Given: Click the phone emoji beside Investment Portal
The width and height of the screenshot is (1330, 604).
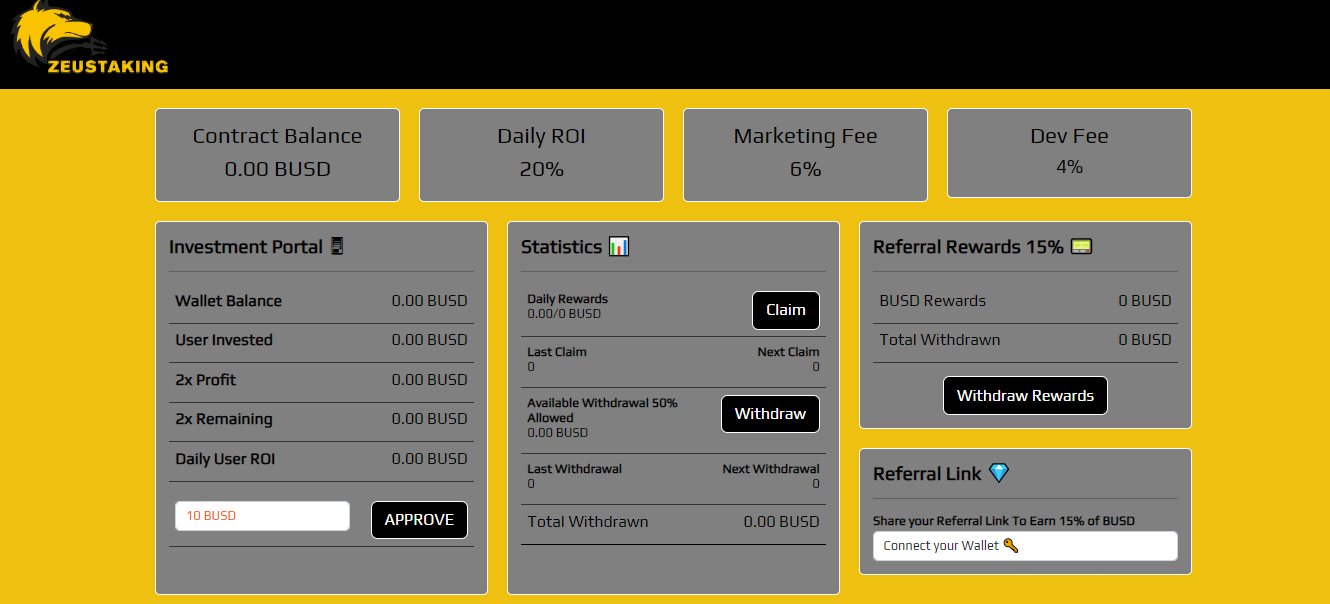Looking at the screenshot, I should pos(337,246).
